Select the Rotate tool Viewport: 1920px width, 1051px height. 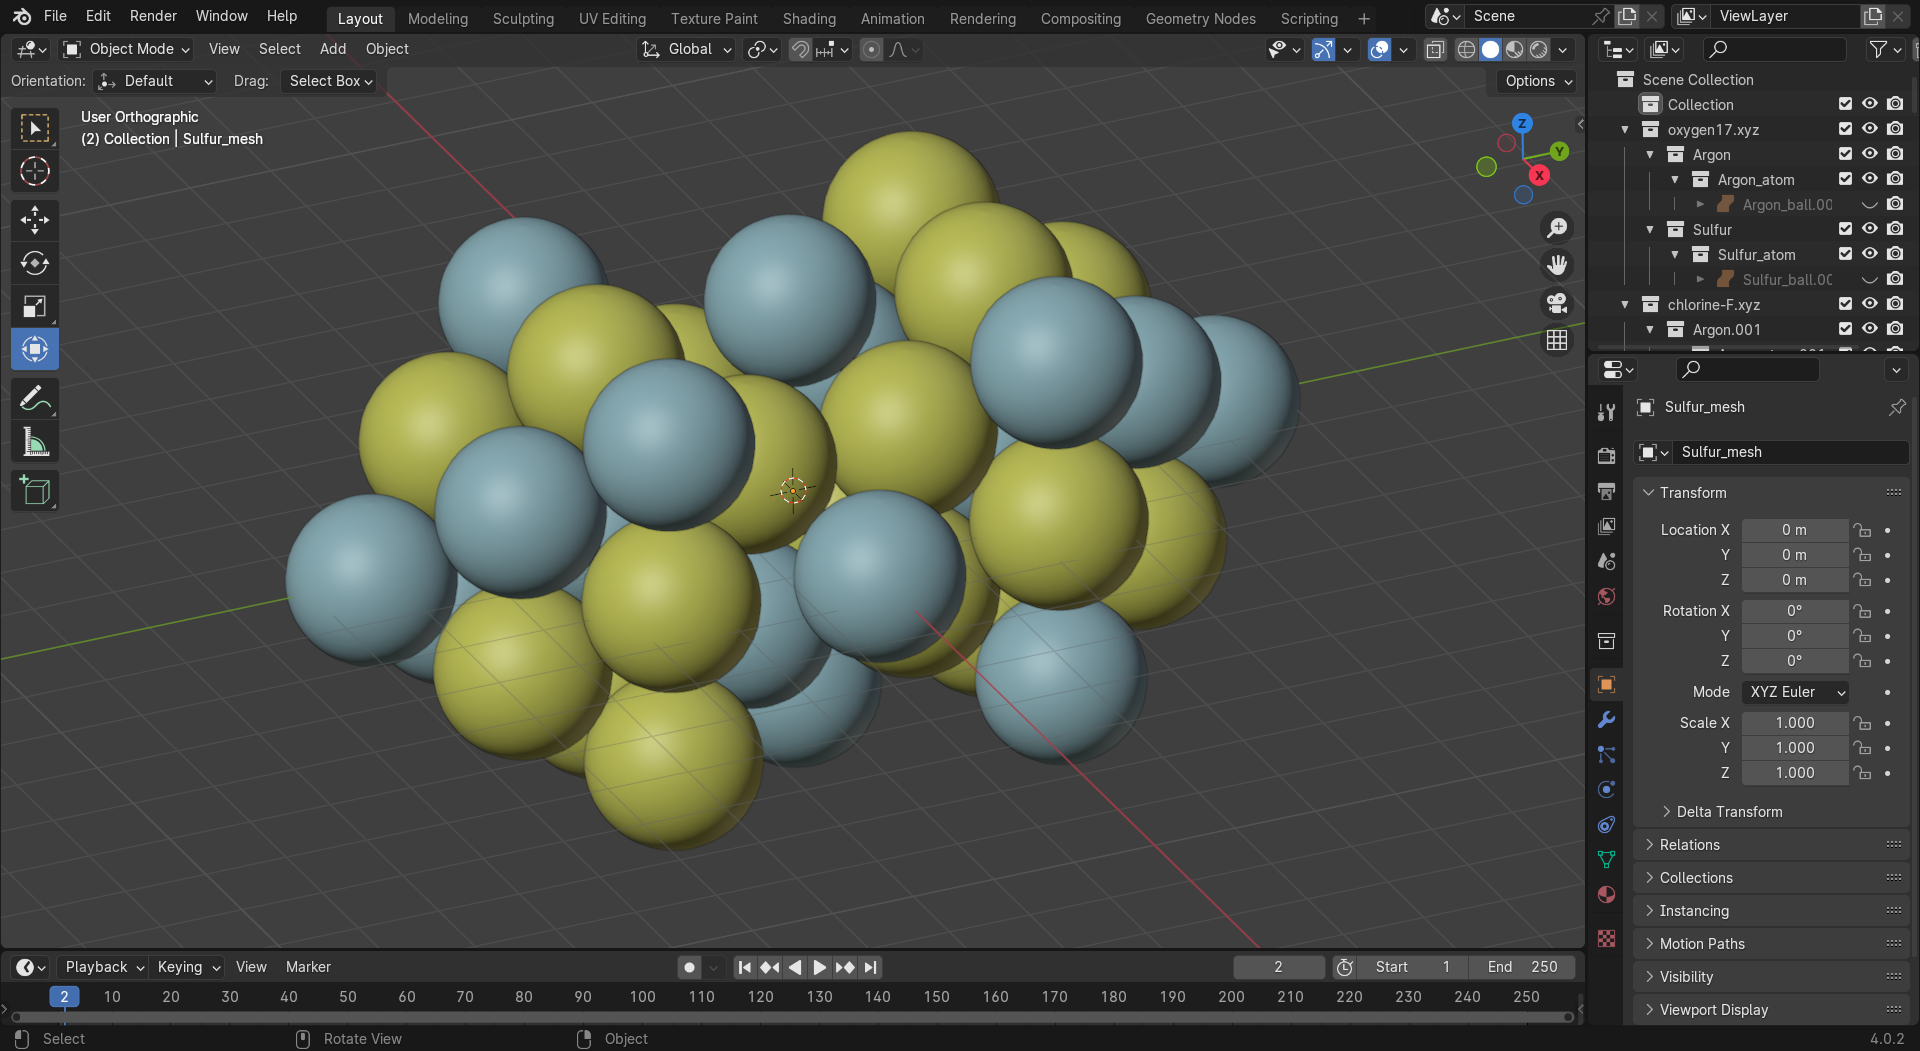pyautogui.click(x=35, y=263)
